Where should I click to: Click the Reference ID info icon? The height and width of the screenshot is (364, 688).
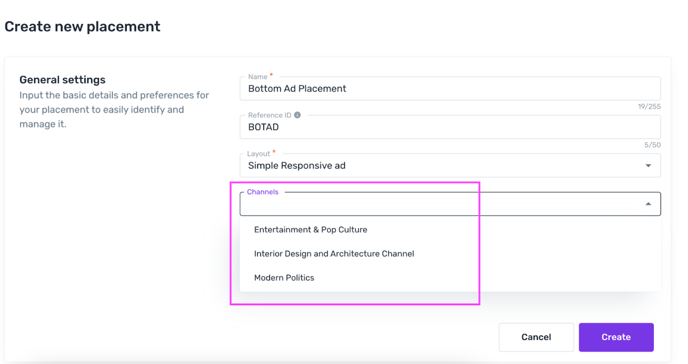pyautogui.click(x=297, y=115)
